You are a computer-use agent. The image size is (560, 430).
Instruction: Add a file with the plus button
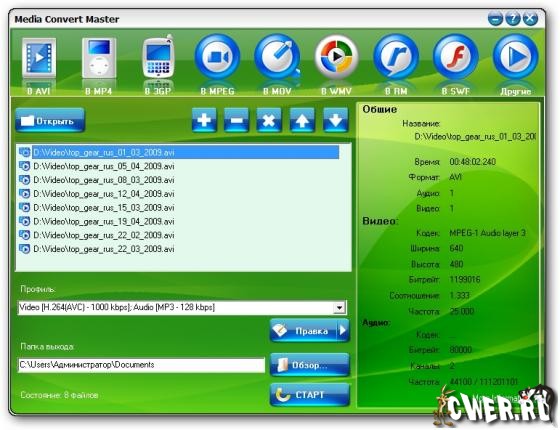204,120
